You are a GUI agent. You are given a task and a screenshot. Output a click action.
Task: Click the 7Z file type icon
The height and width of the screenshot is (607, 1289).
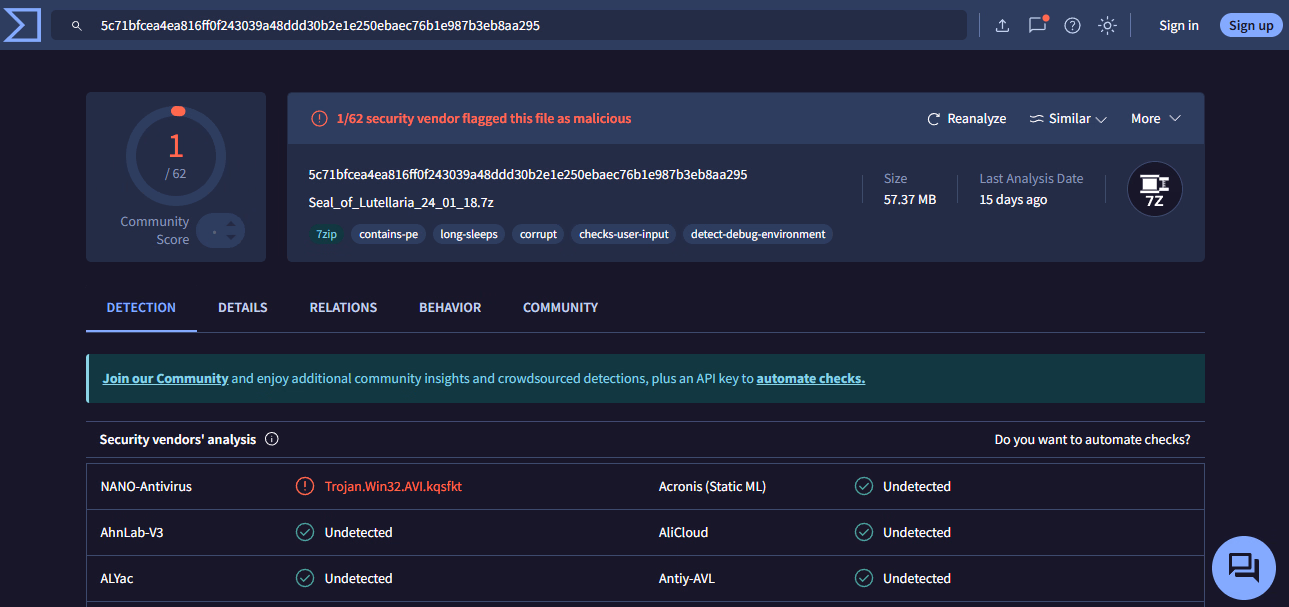(x=1154, y=189)
